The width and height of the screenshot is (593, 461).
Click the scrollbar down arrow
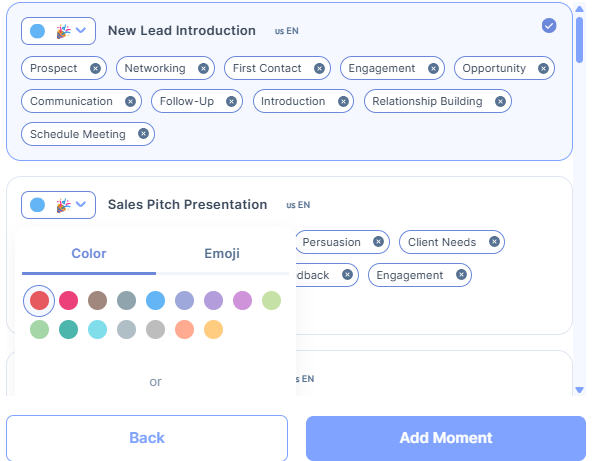(x=579, y=390)
